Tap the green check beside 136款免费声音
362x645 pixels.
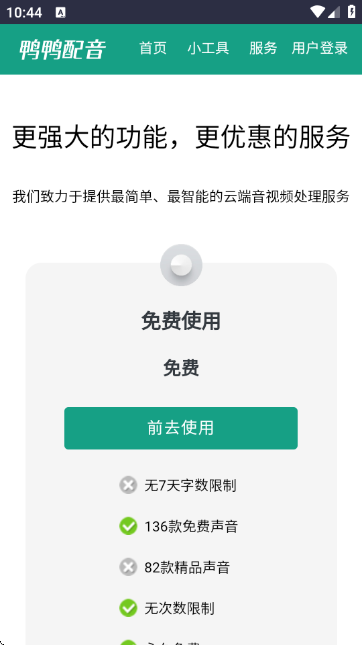click(x=128, y=526)
